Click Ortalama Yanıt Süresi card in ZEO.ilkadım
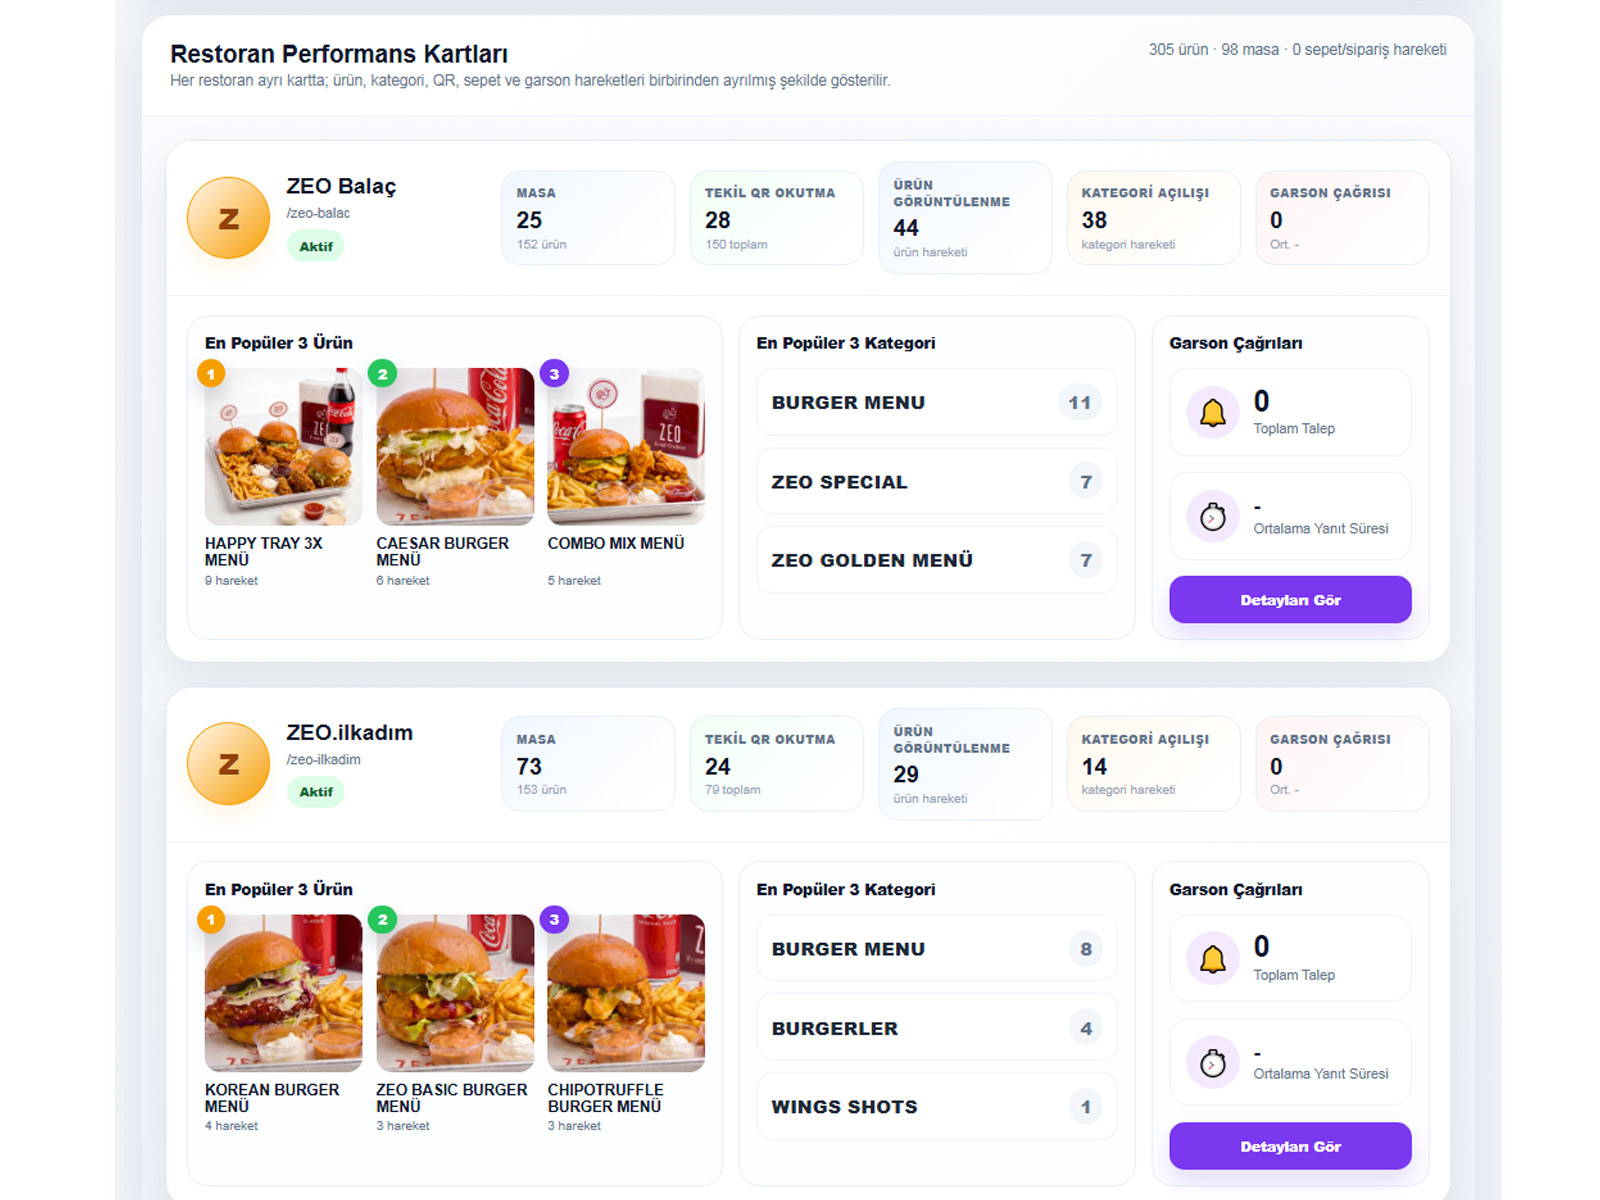The height and width of the screenshot is (1200, 1600). click(x=1290, y=1062)
